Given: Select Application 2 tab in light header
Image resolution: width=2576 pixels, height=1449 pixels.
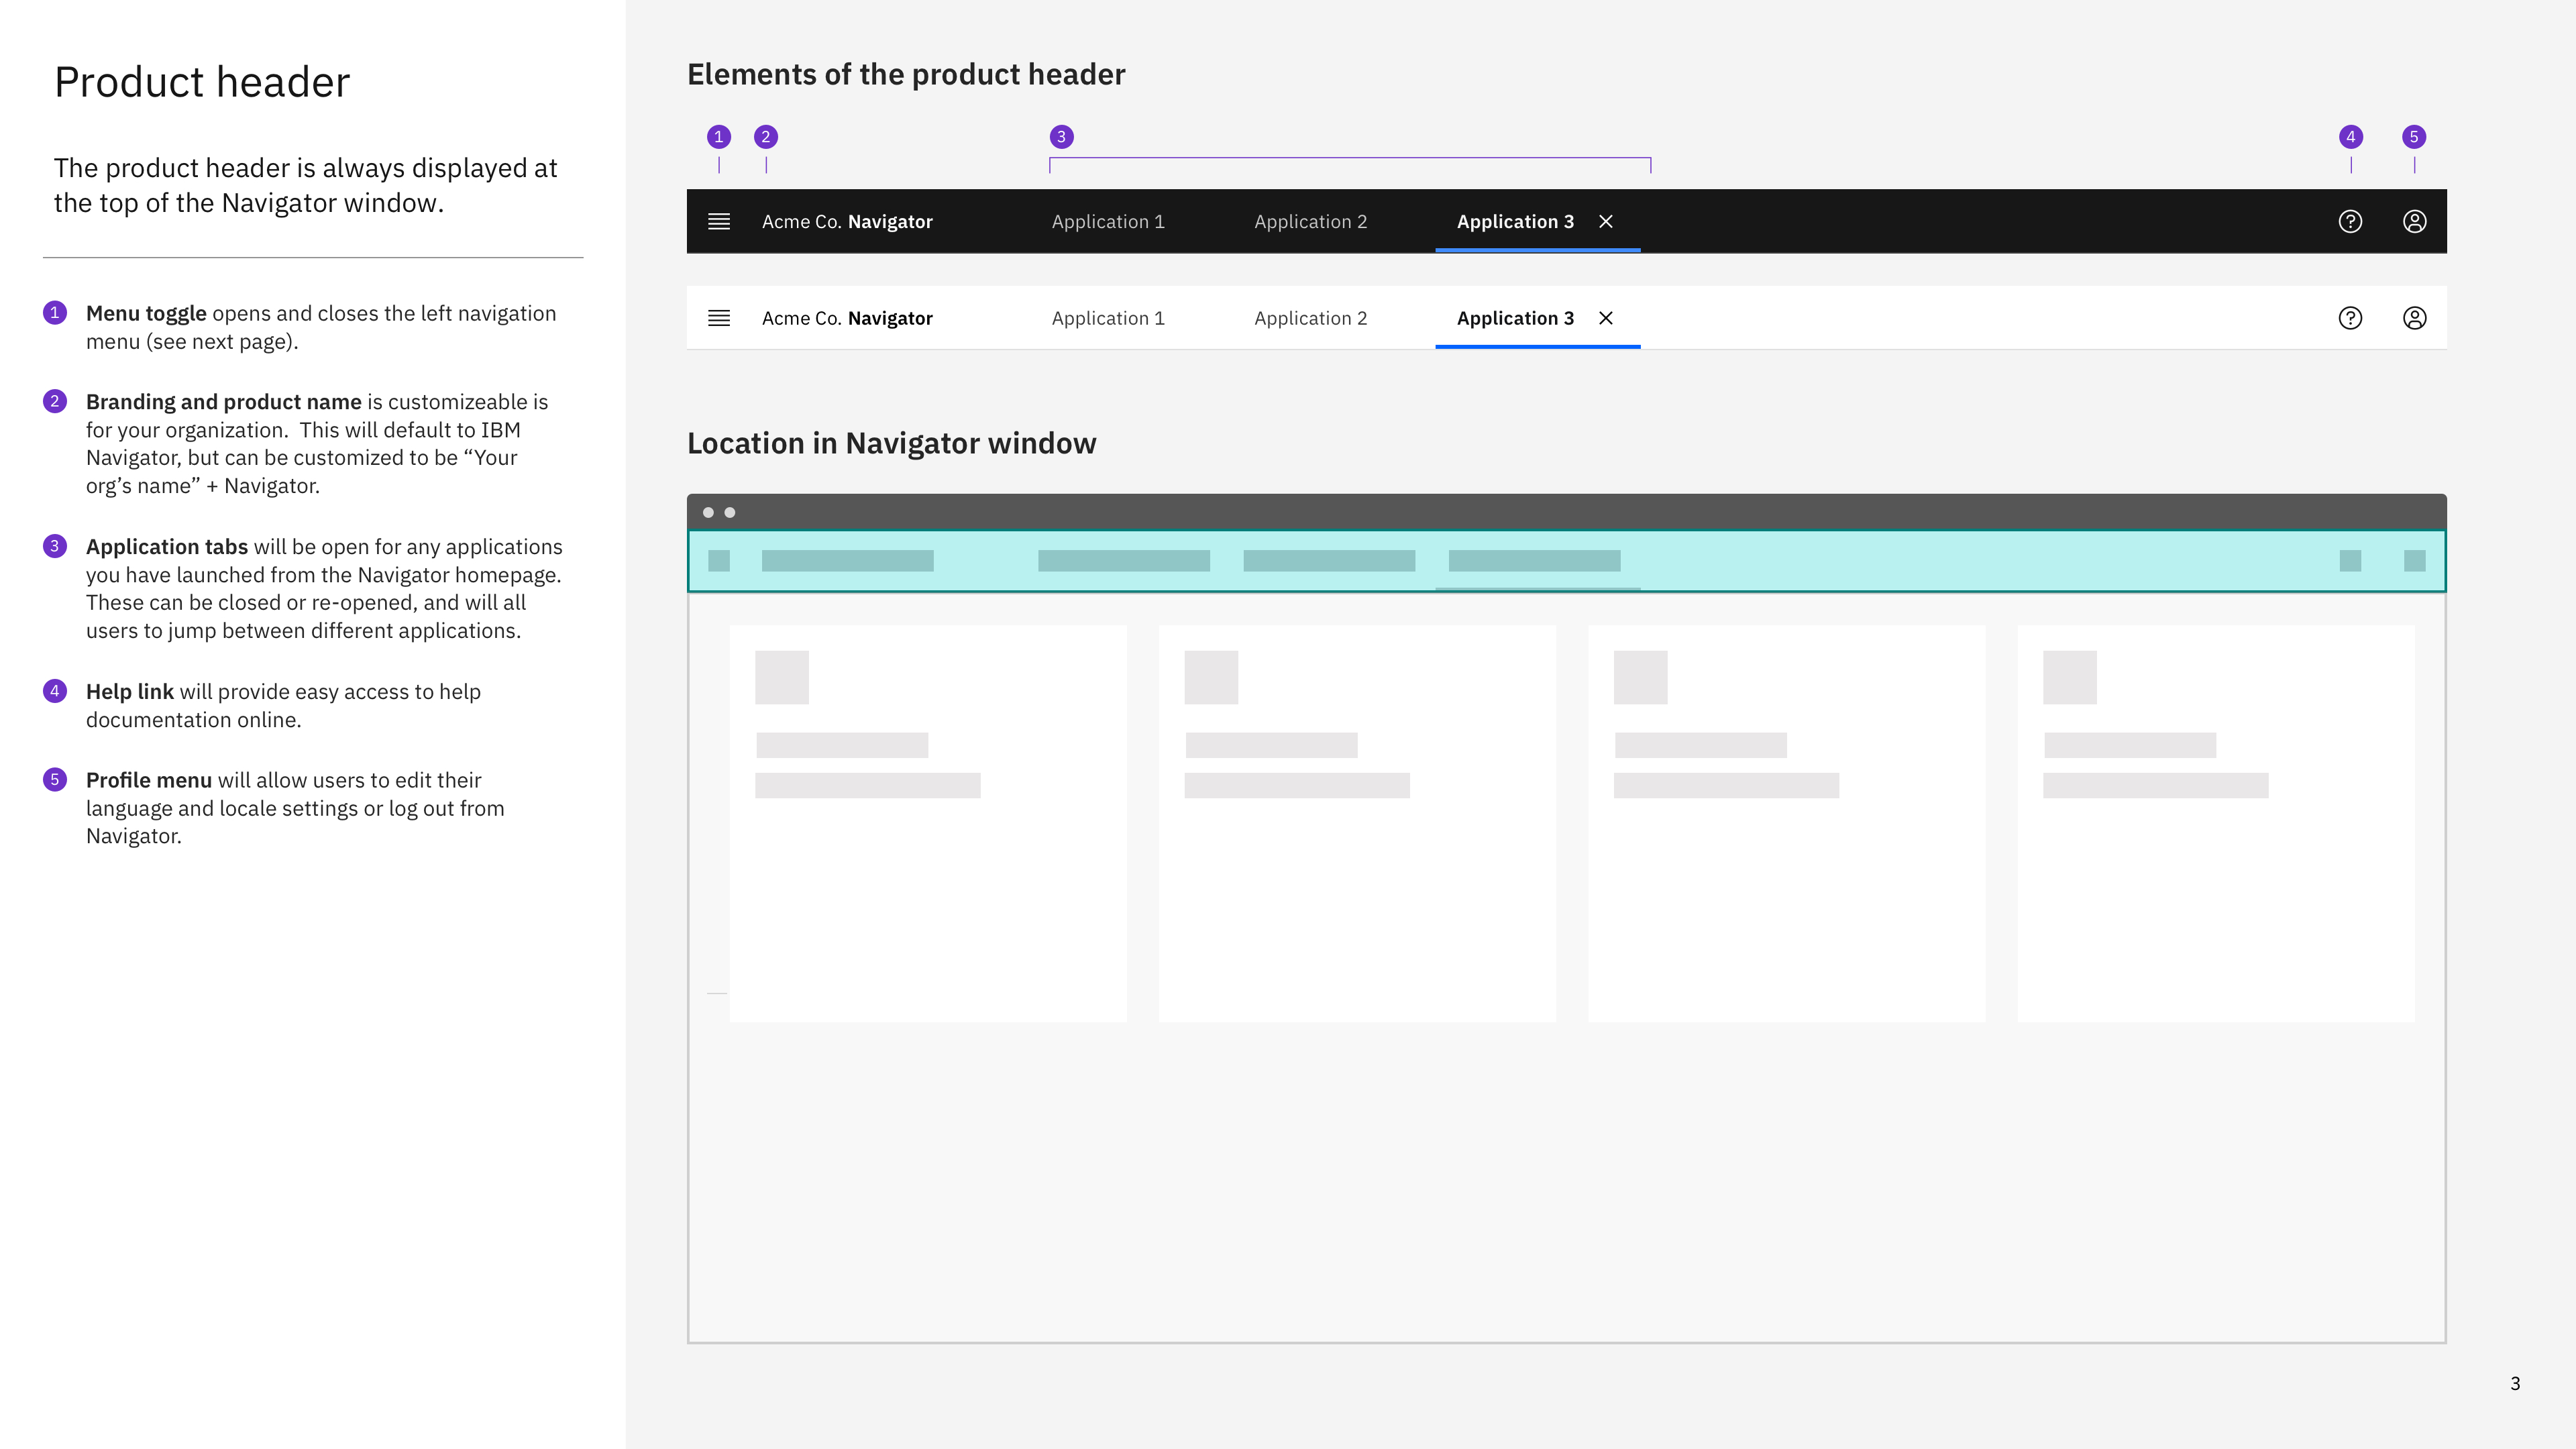Looking at the screenshot, I should coord(1310,318).
